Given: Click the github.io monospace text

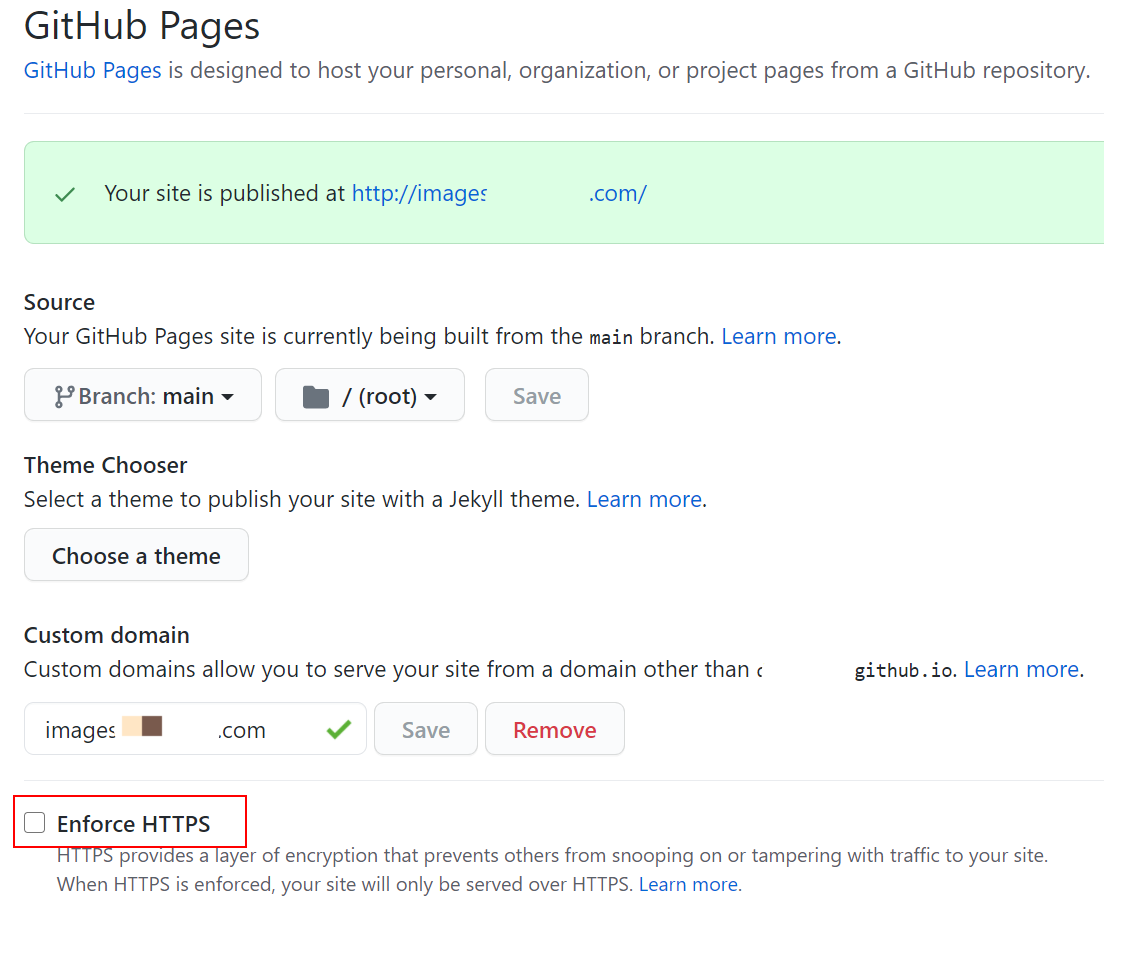Looking at the screenshot, I should click(904, 671).
